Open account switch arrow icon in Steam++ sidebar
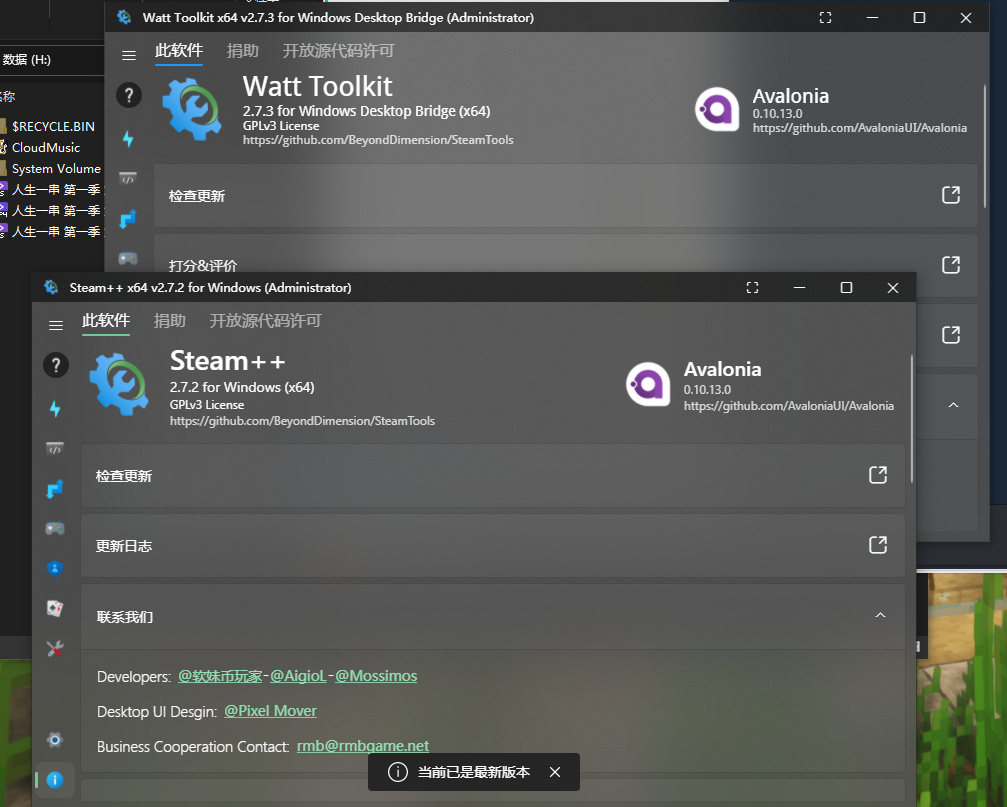The image size is (1007, 807). click(55, 489)
